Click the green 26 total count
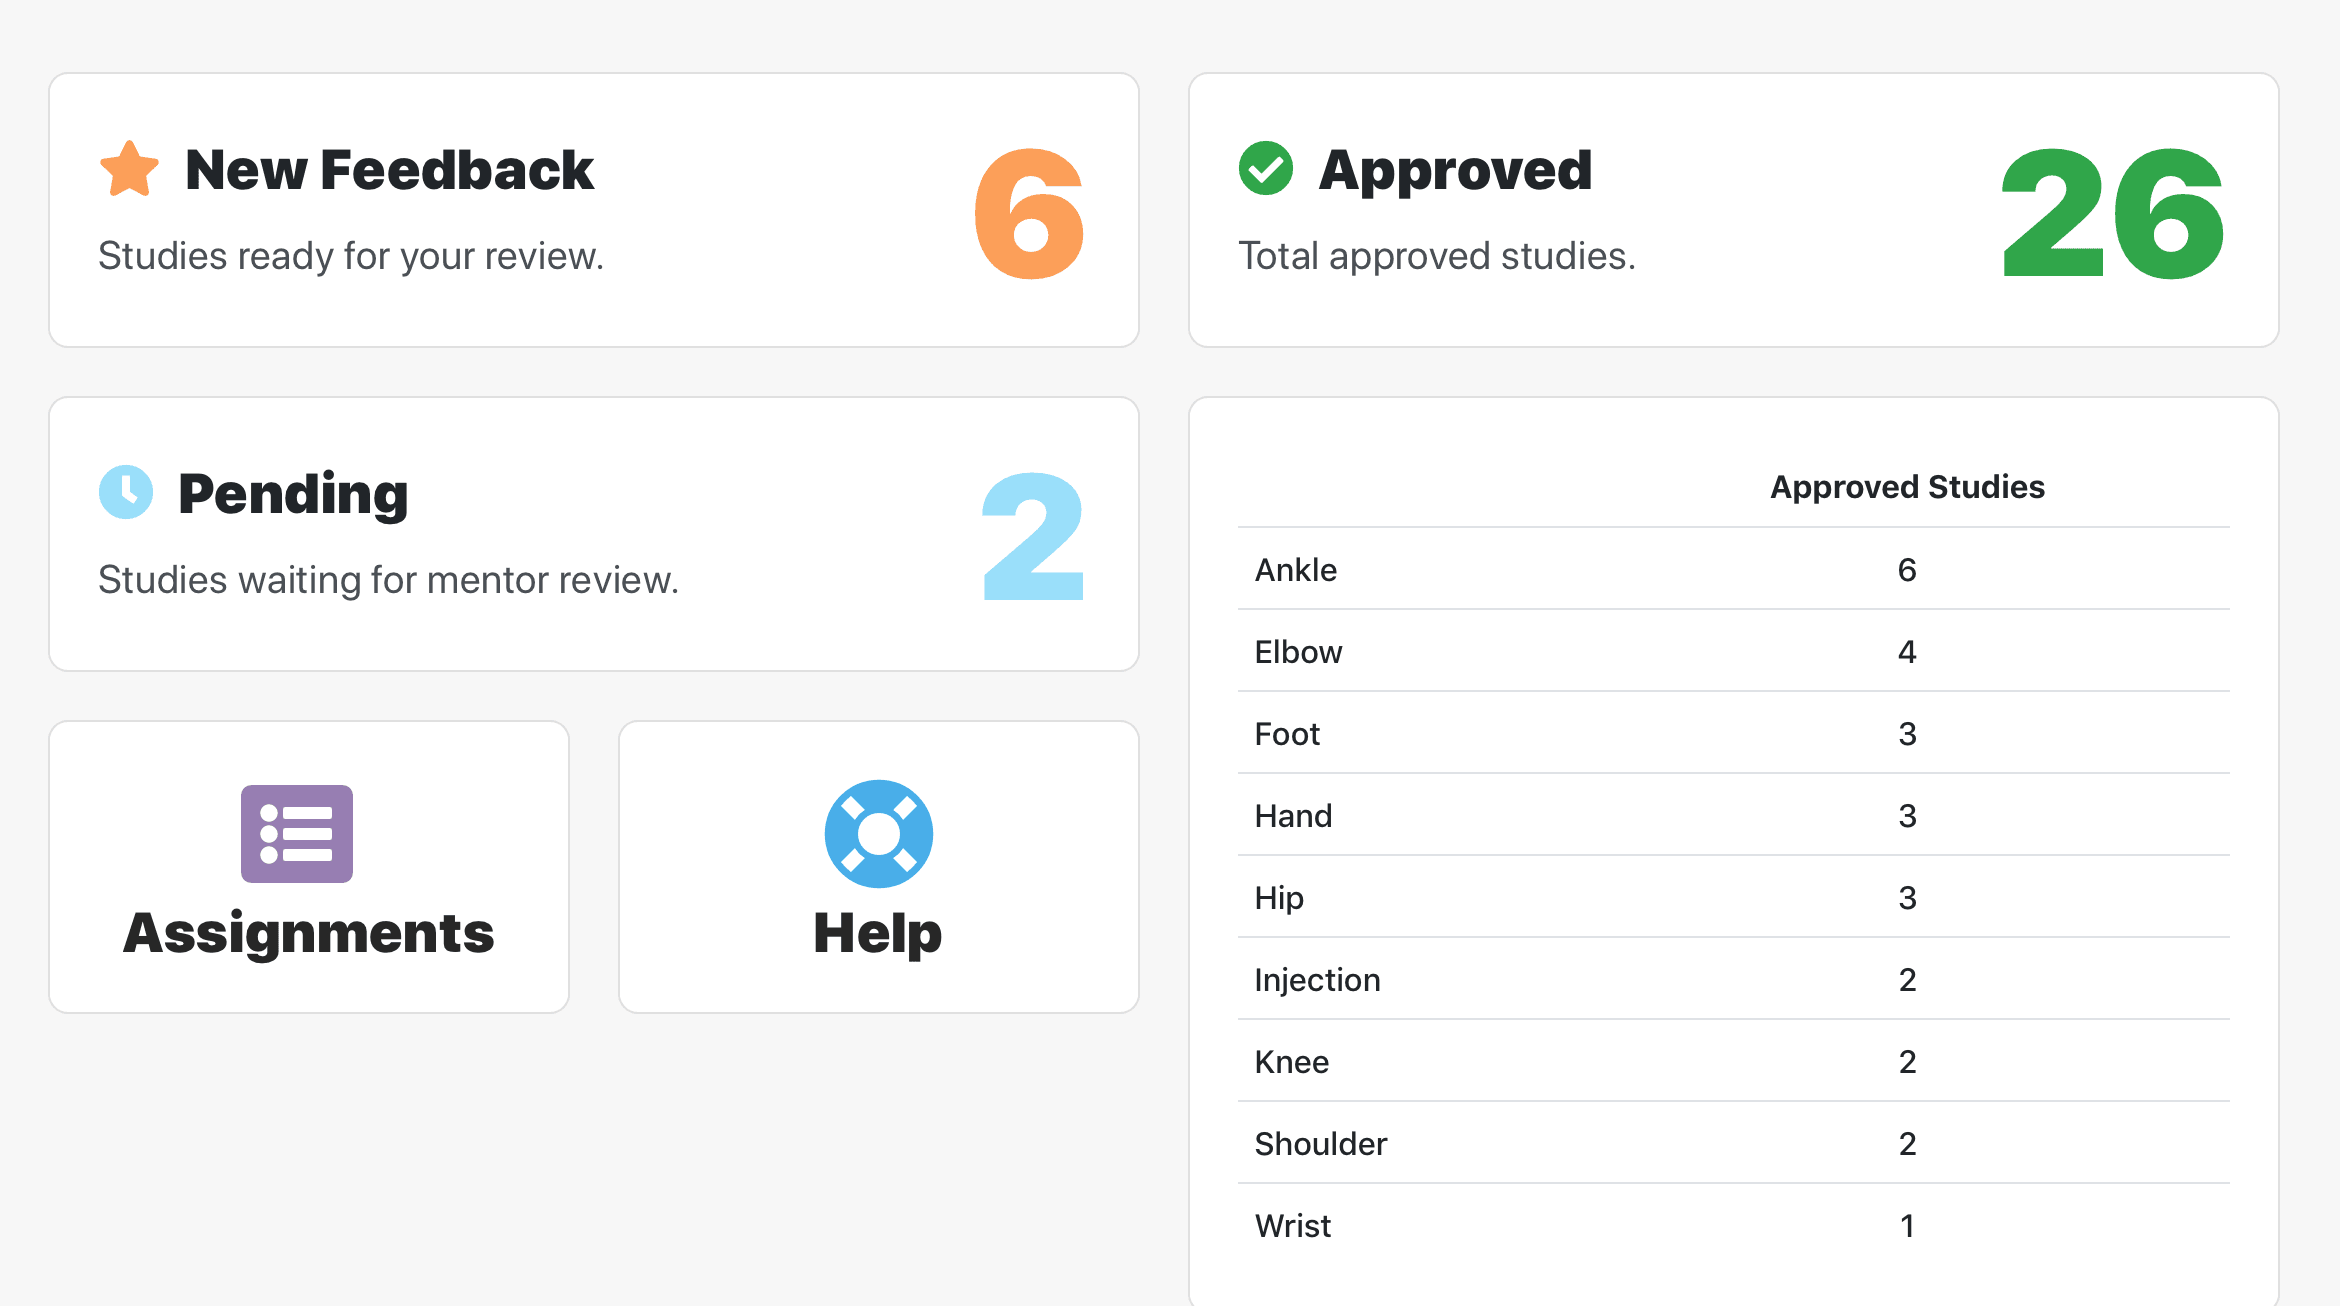2340x1306 pixels. click(2110, 220)
